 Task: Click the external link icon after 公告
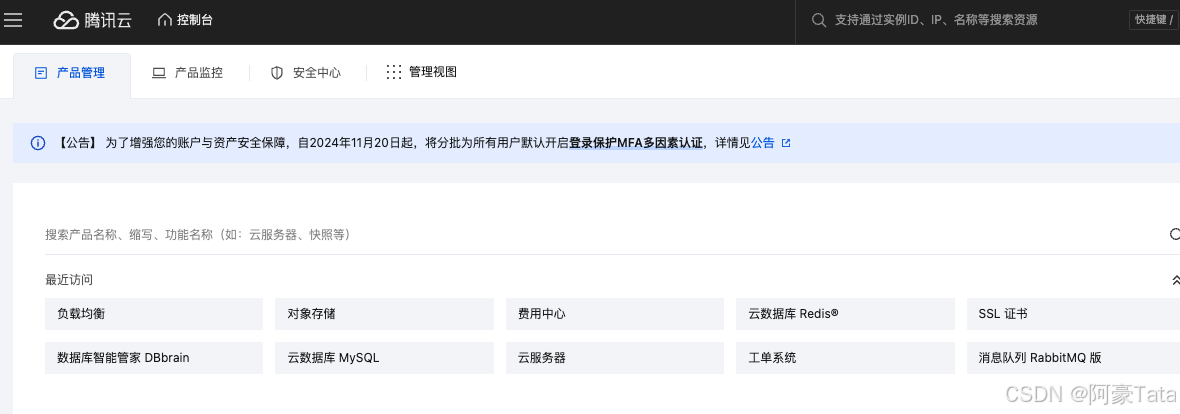[x=786, y=143]
